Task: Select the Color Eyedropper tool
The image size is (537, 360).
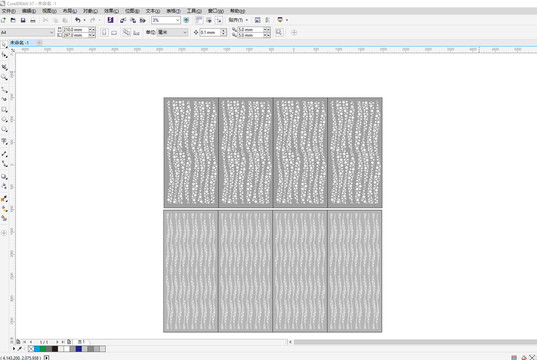Action: coord(4,198)
